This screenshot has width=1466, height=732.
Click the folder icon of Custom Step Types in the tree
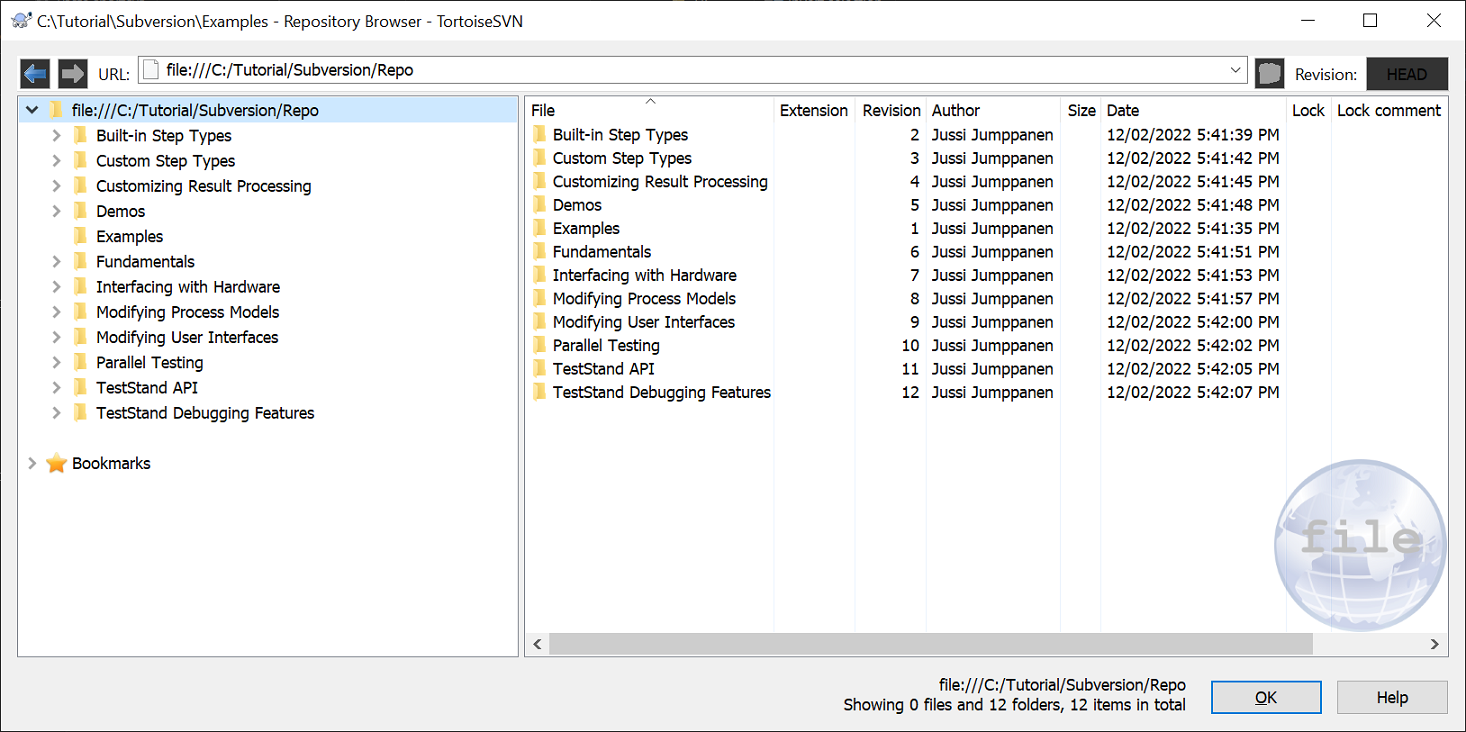click(81, 160)
